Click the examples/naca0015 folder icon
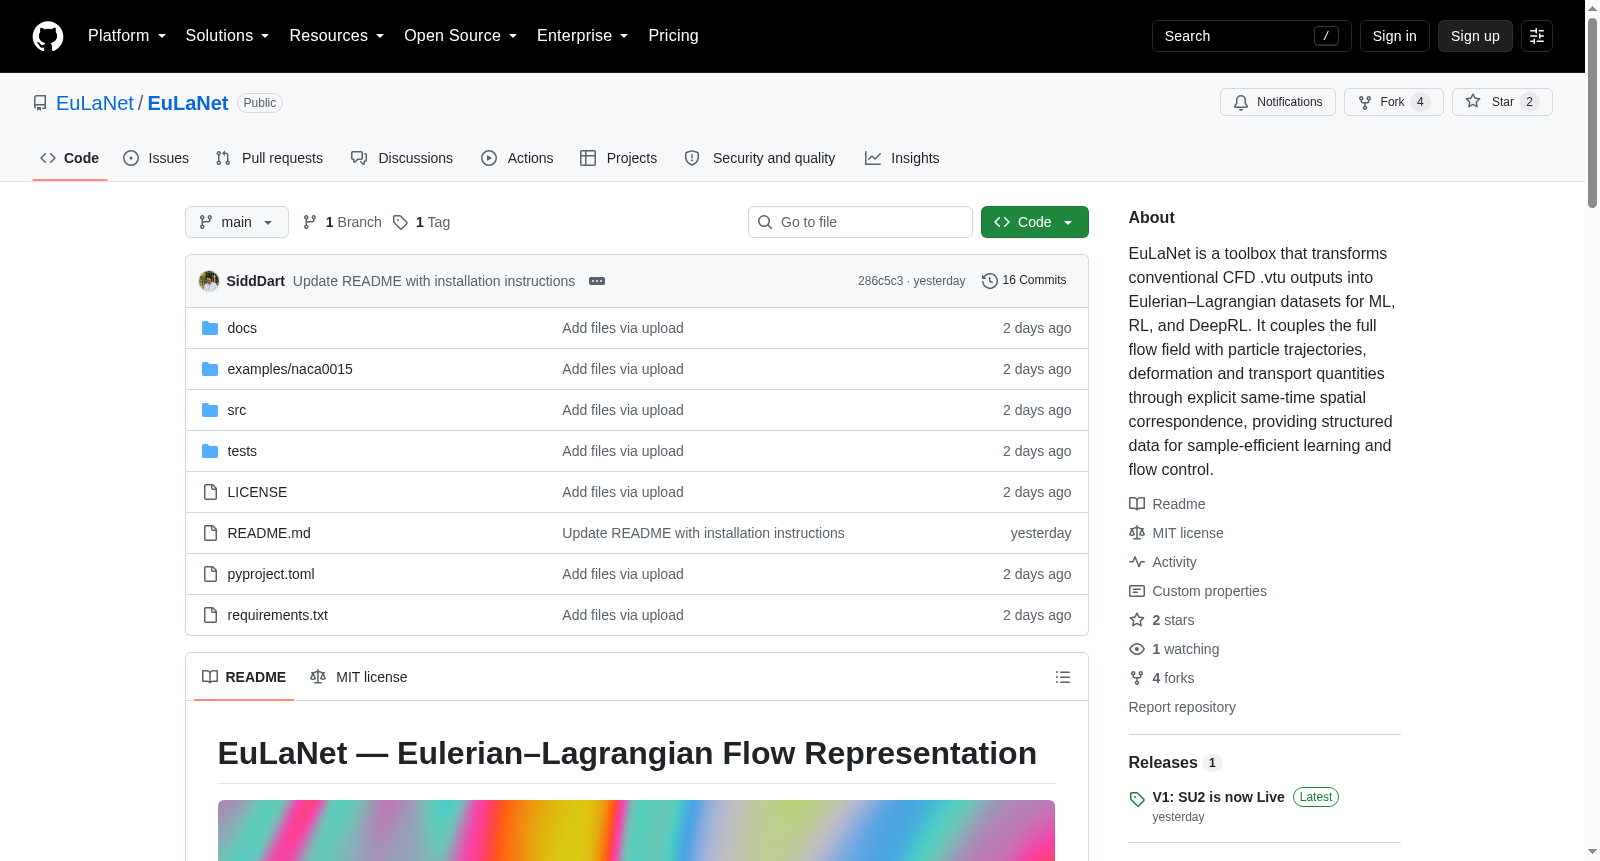This screenshot has width=1600, height=861. click(x=210, y=369)
